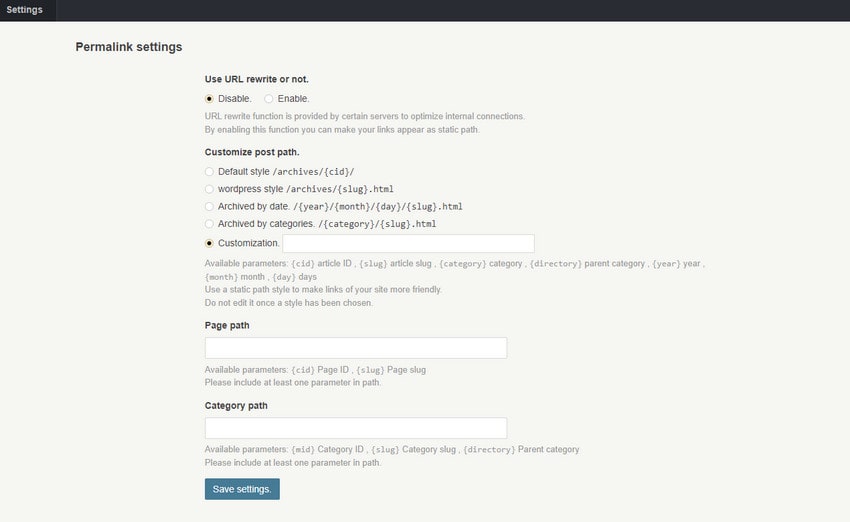This screenshot has height=522, width=850.
Task: Click the Save settings button
Action: pyautogui.click(x=242, y=489)
